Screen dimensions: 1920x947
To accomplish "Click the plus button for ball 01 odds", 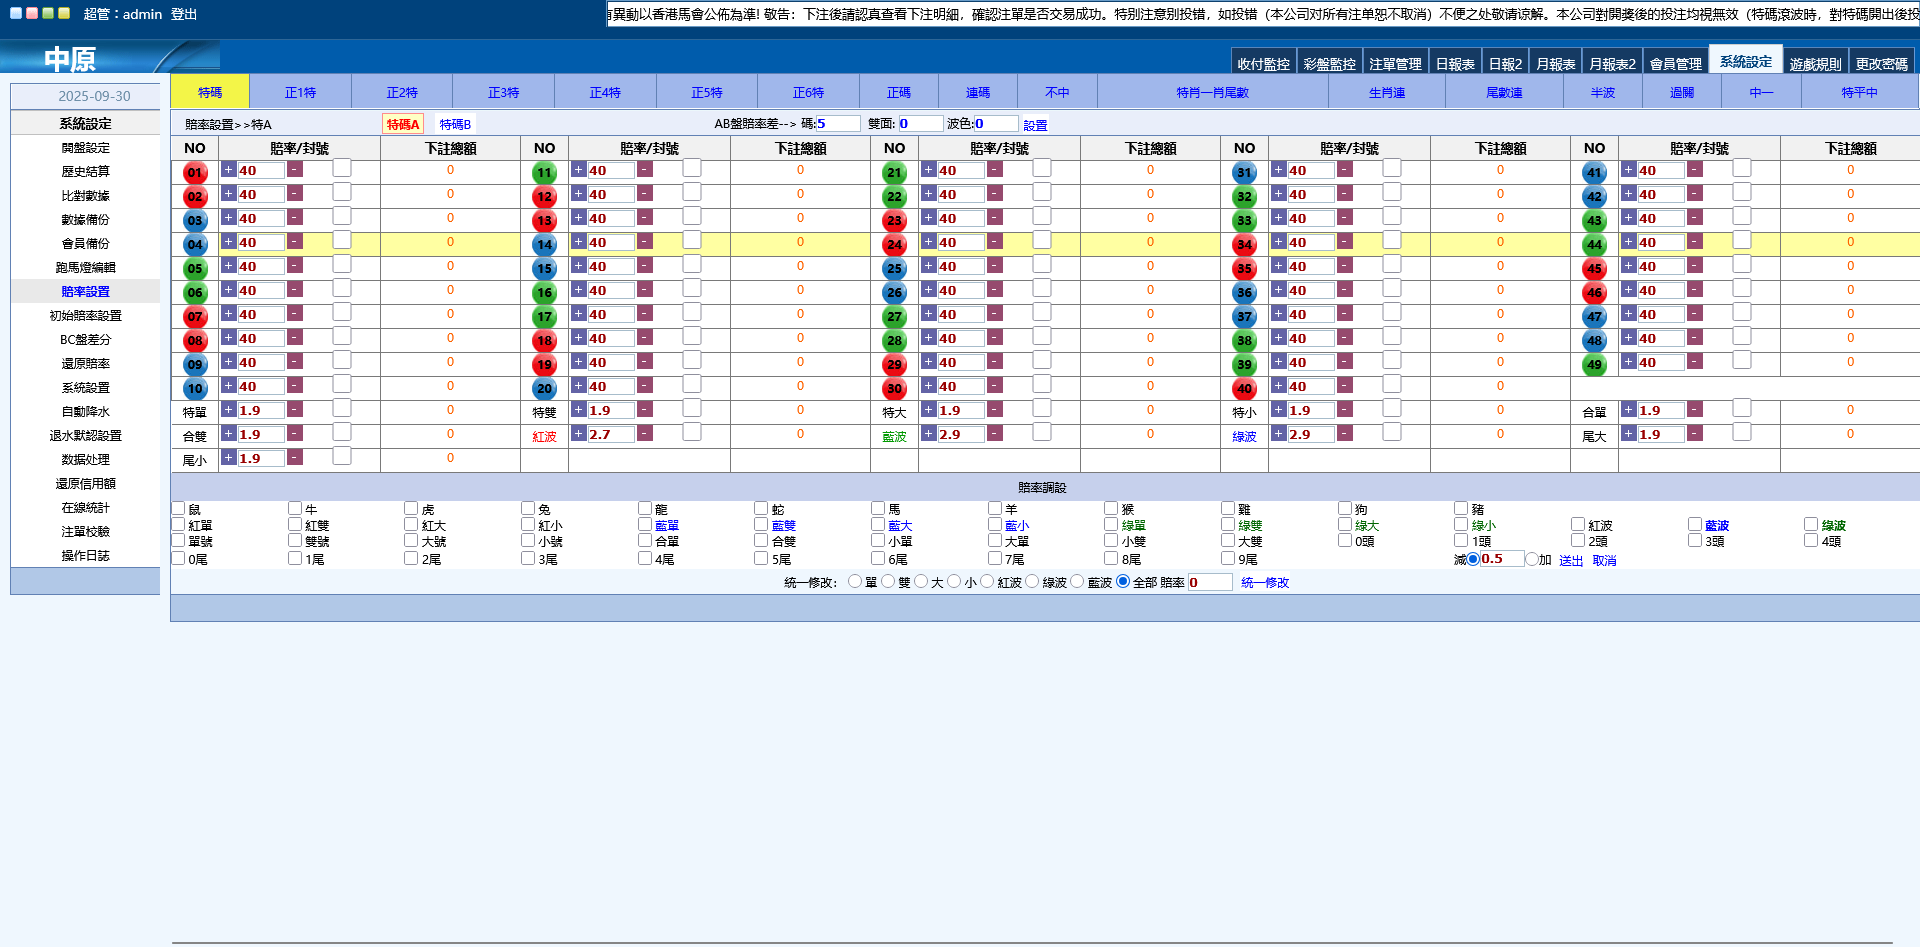I will (x=228, y=170).
